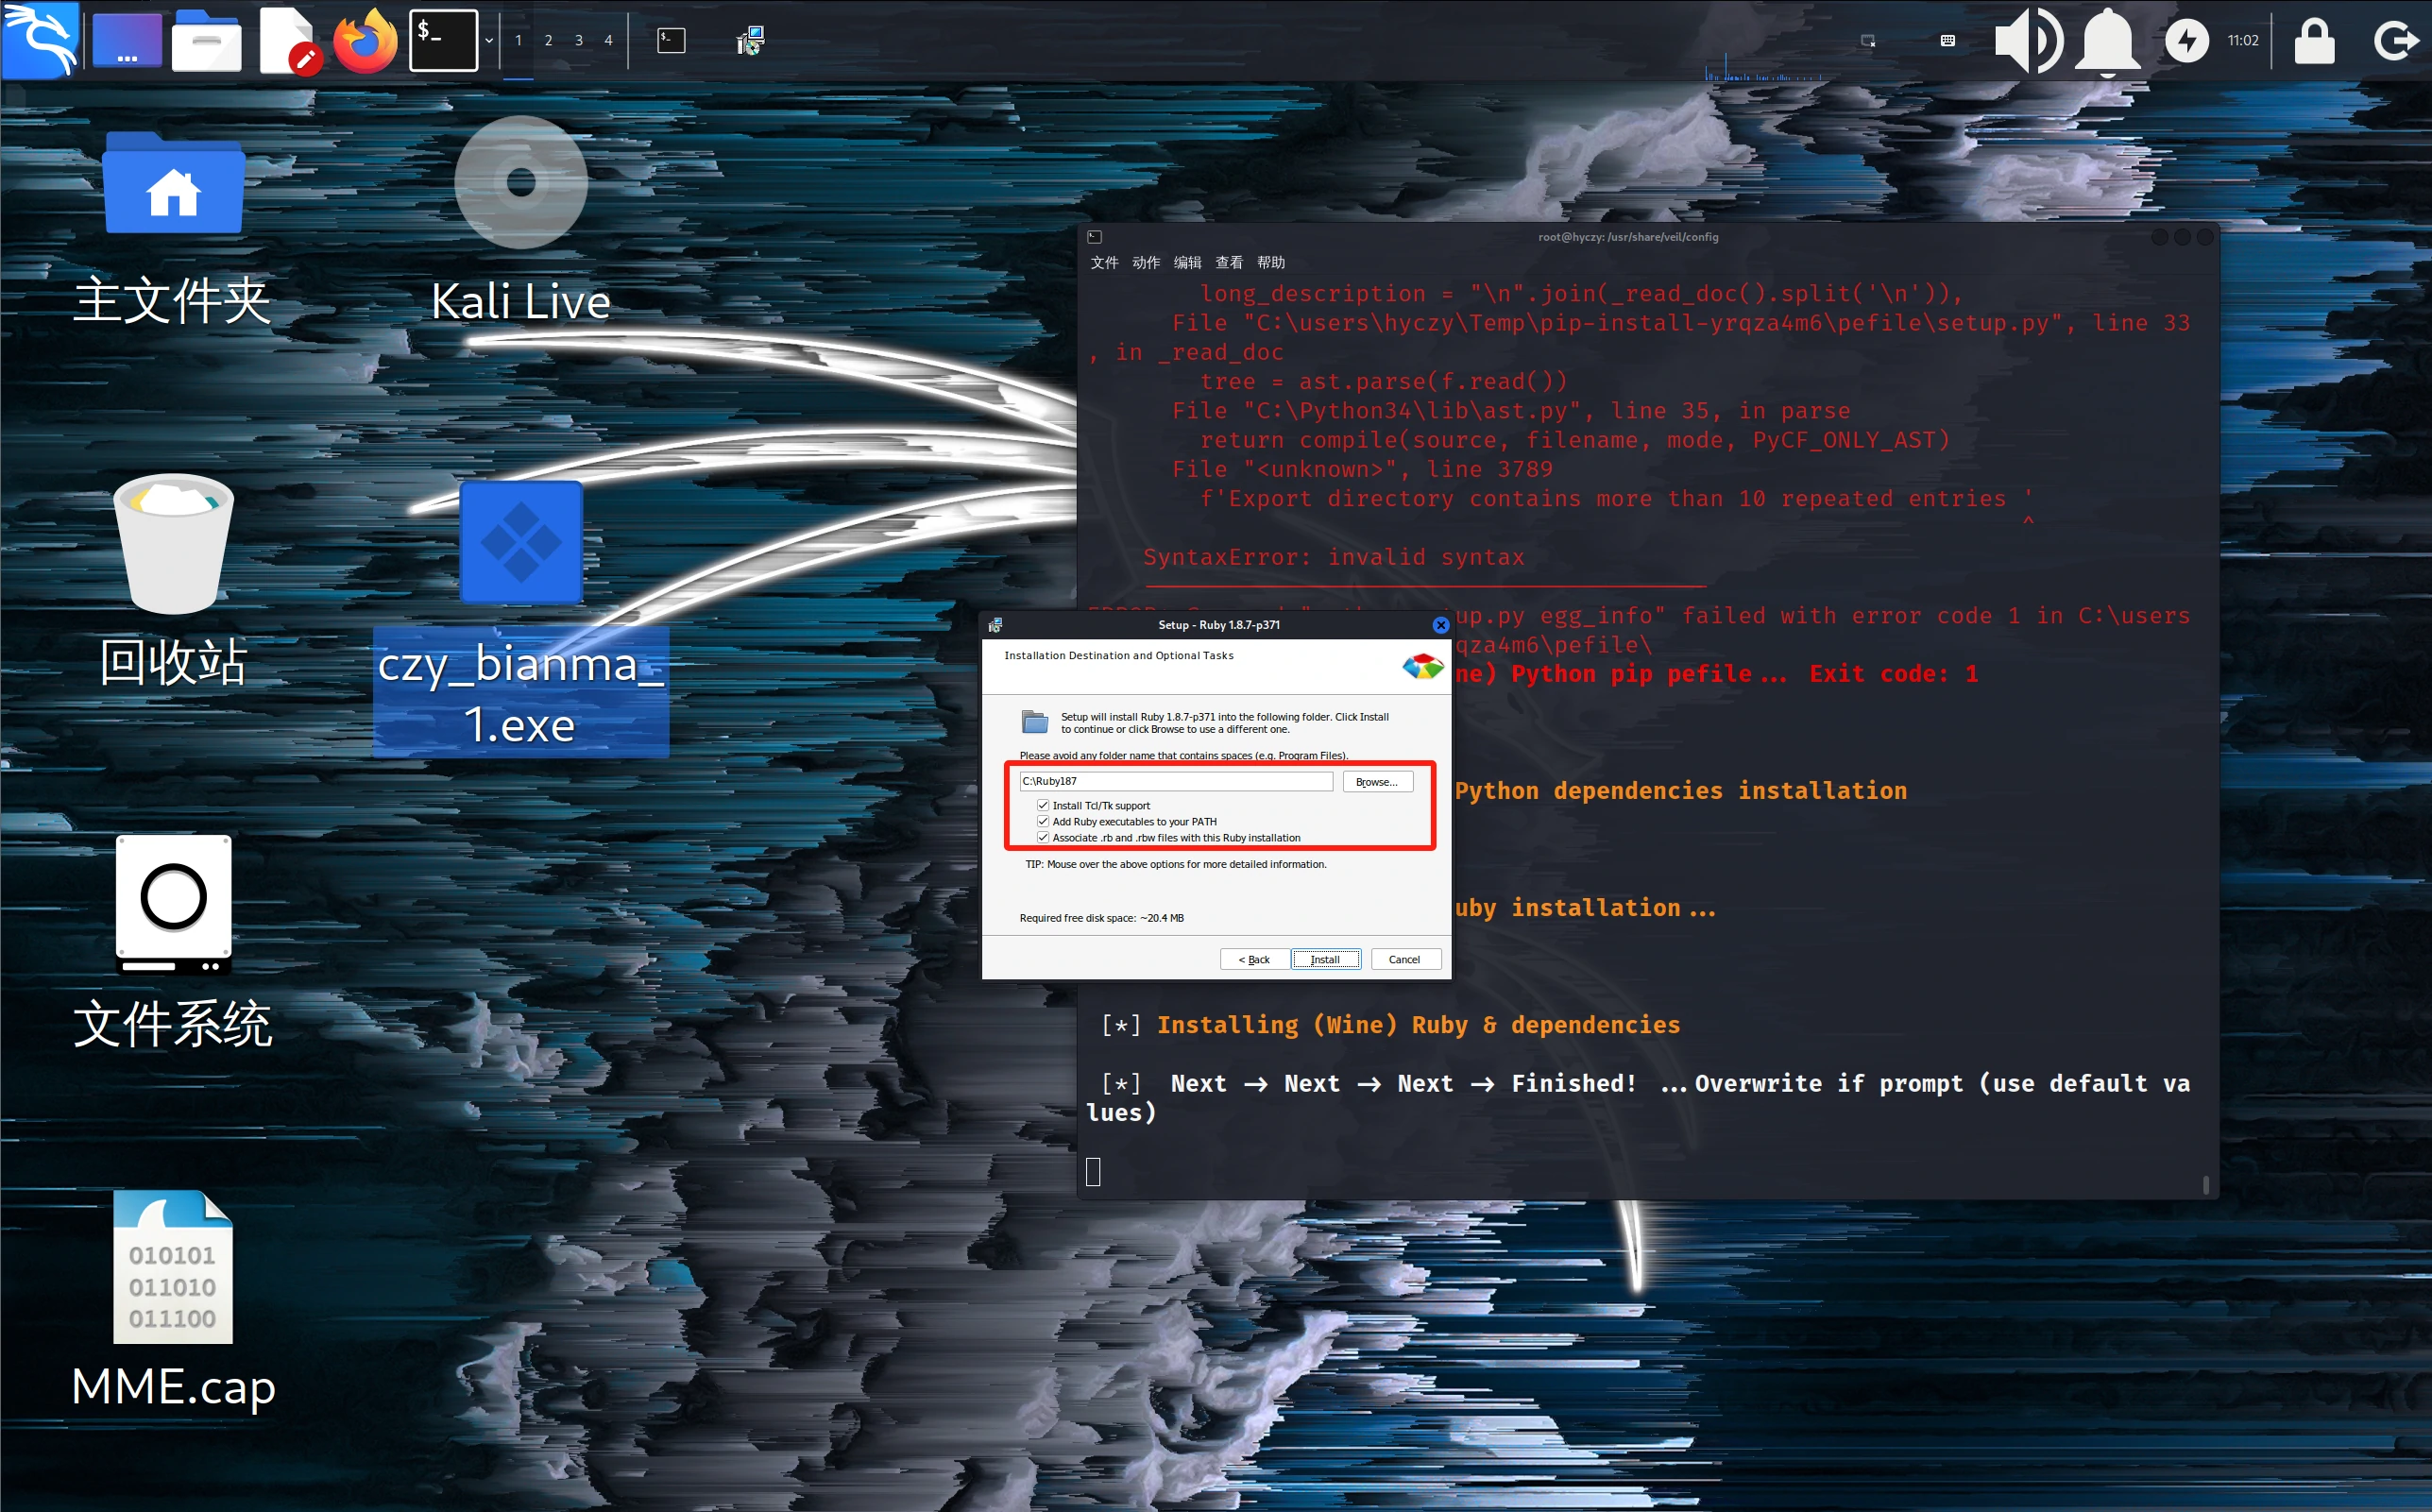Switch to workspace 1
Image resolution: width=2432 pixels, height=1512 pixels.
[x=518, y=41]
